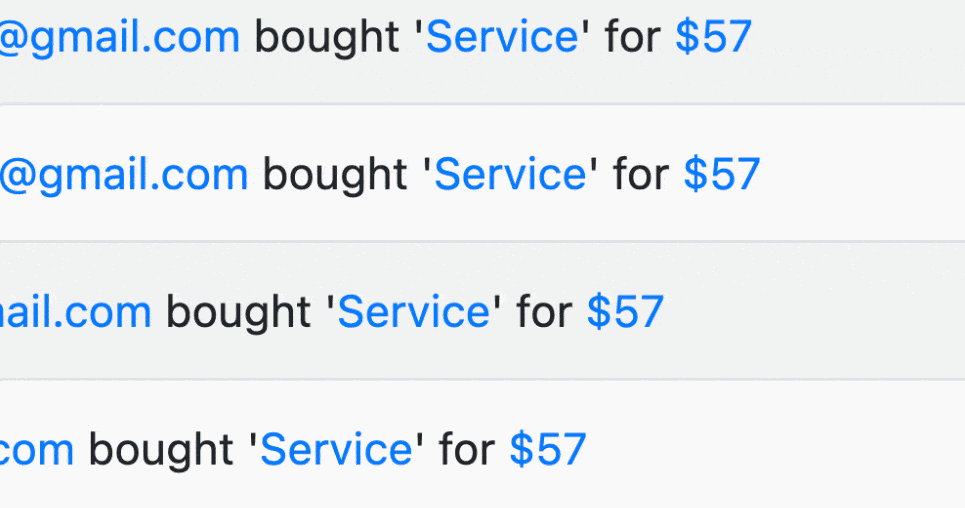Click the $57 amount in the third row
965x508 pixels.
point(625,312)
